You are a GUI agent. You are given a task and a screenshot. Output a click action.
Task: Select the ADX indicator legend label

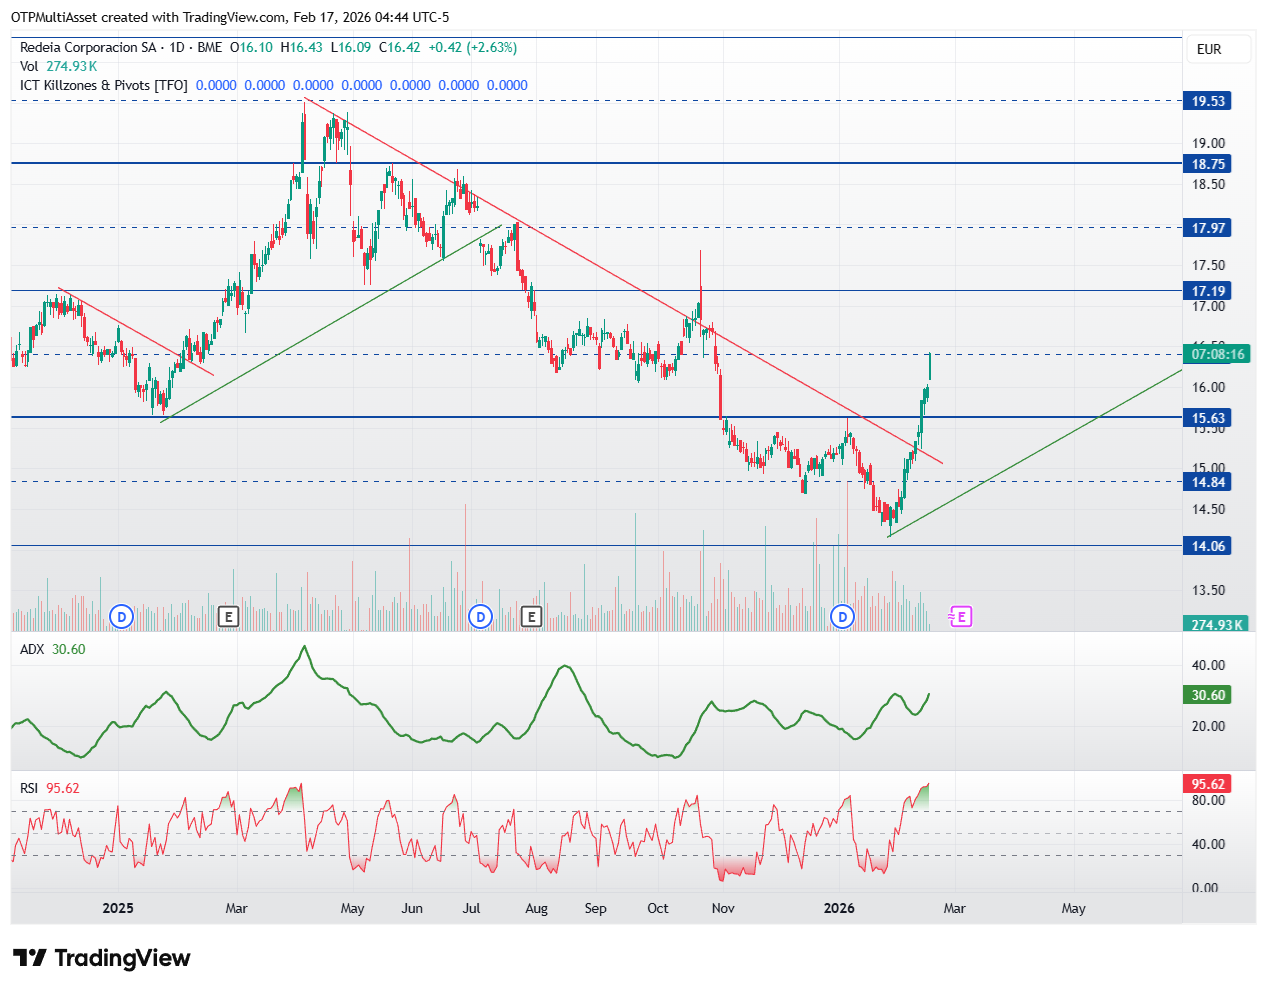(32, 649)
